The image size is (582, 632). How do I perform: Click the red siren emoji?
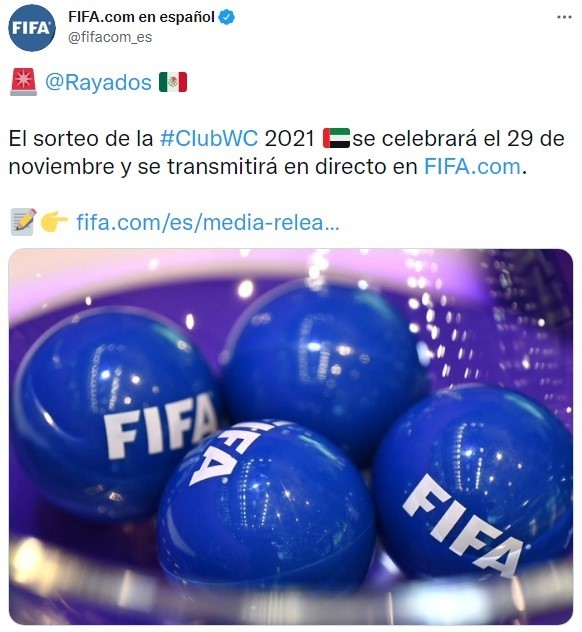tap(23, 82)
